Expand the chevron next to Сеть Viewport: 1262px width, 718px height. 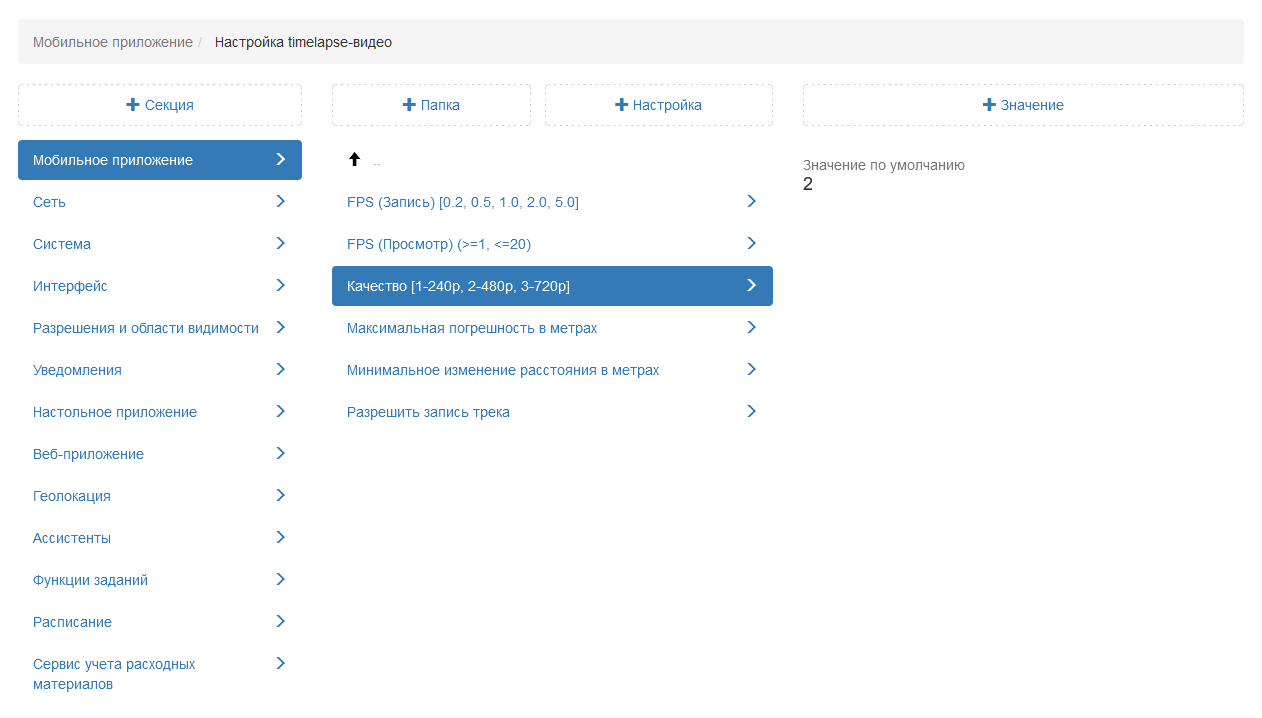pyautogui.click(x=280, y=202)
